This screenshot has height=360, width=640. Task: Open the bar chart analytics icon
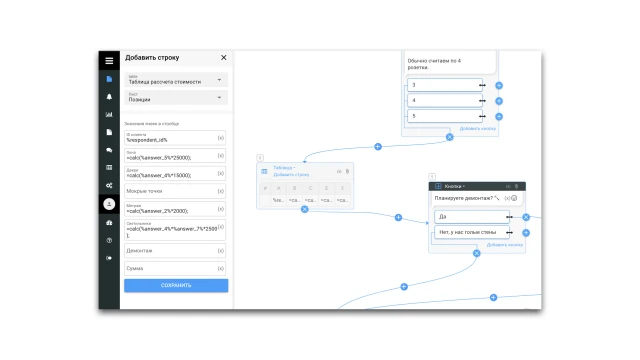(109, 114)
